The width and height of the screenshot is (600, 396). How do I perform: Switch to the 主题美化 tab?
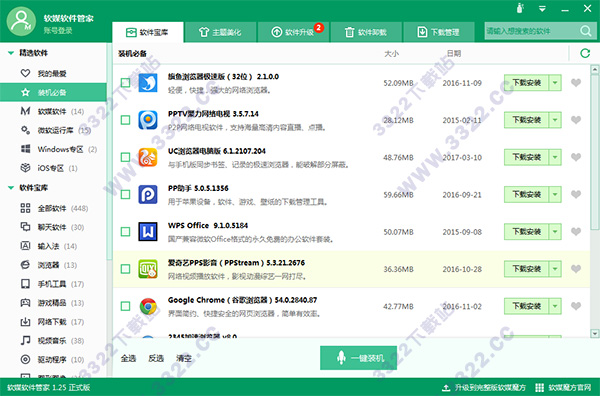220,32
